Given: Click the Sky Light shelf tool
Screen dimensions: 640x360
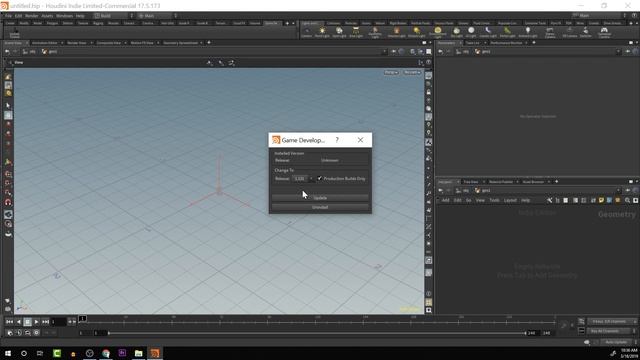Looking at the screenshot, I should tap(456, 32).
